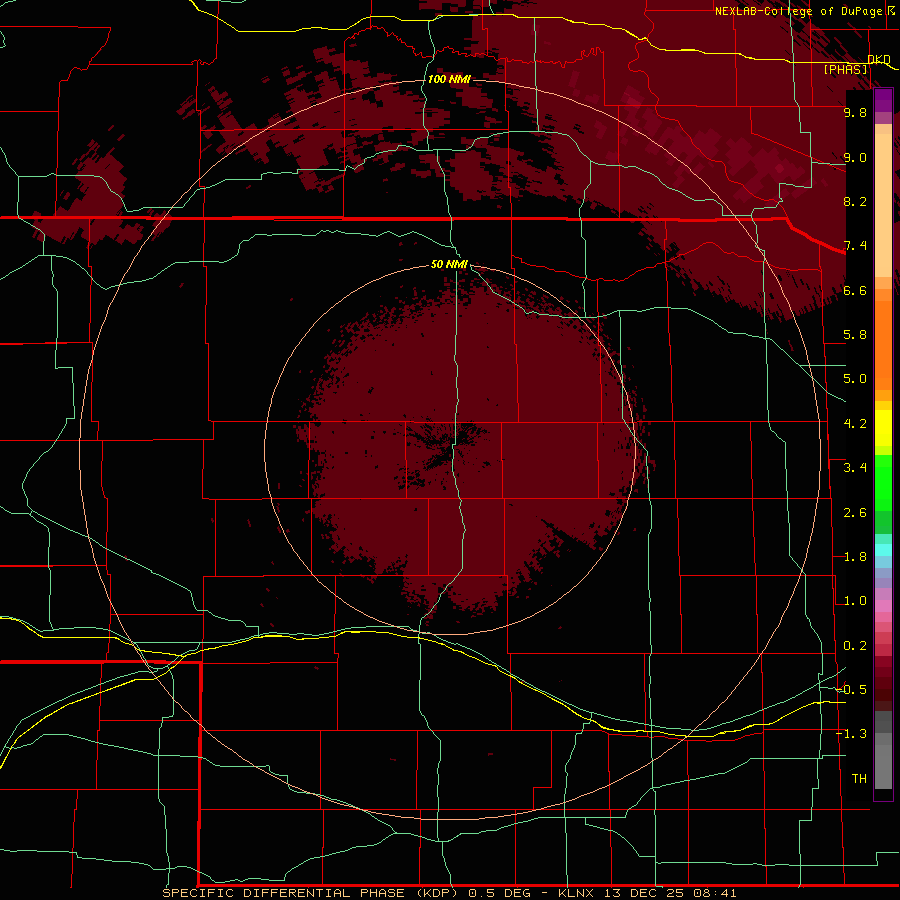Image resolution: width=900 pixels, height=900 pixels.
Task: Click the 8.2 value on the color scale
Action: tap(855, 201)
